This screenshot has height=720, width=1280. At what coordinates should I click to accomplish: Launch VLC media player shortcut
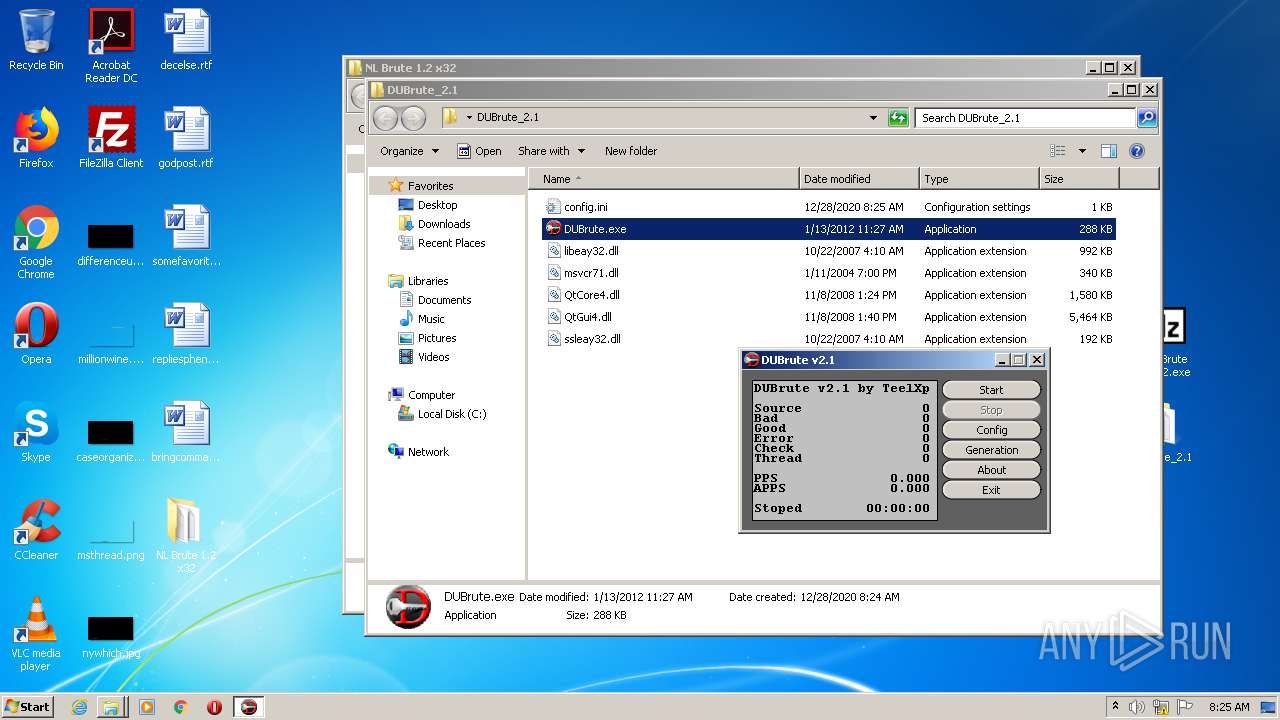36,634
